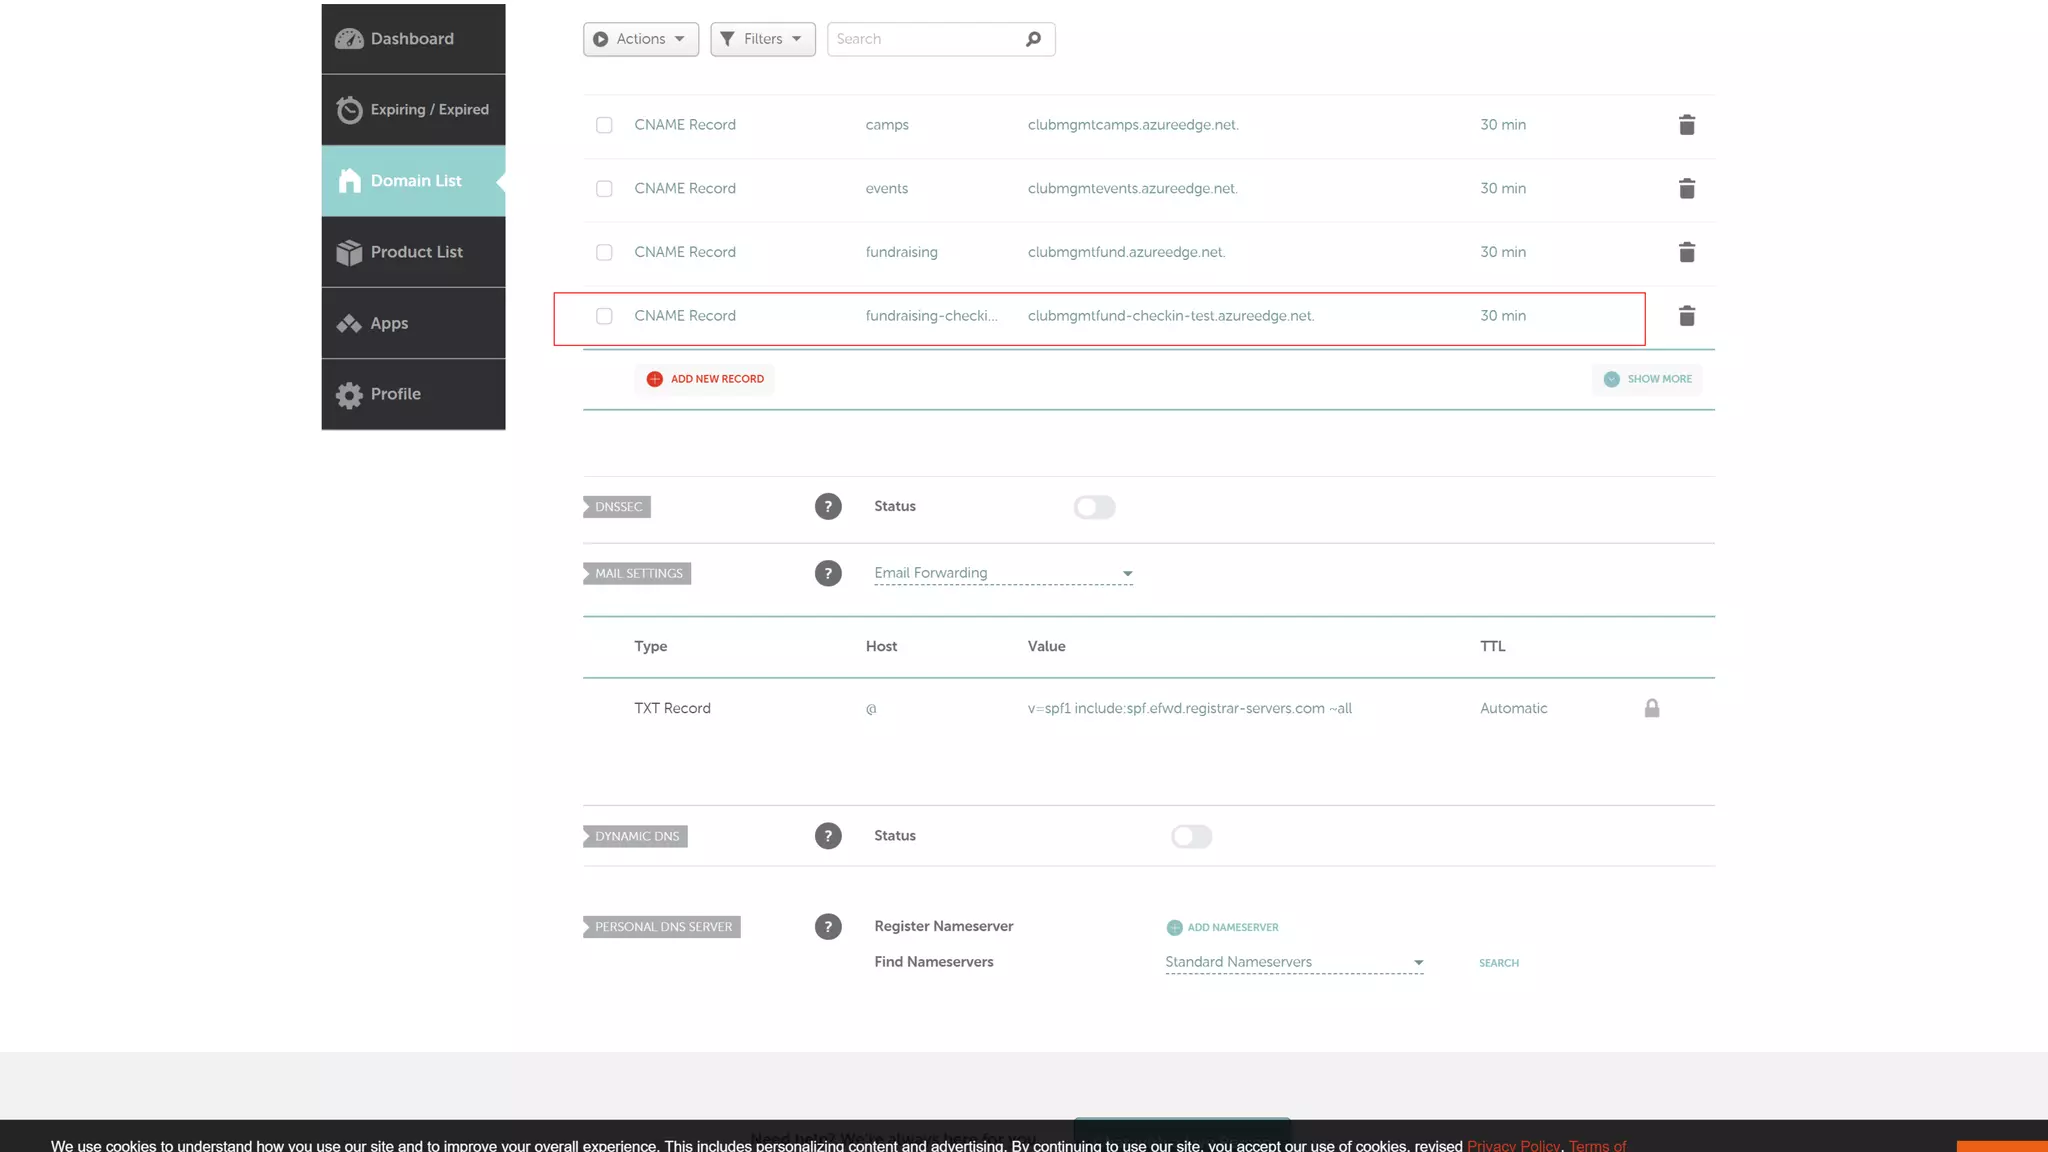
Task: Click the Dynamic DNS help icon
Action: [827, 836]
